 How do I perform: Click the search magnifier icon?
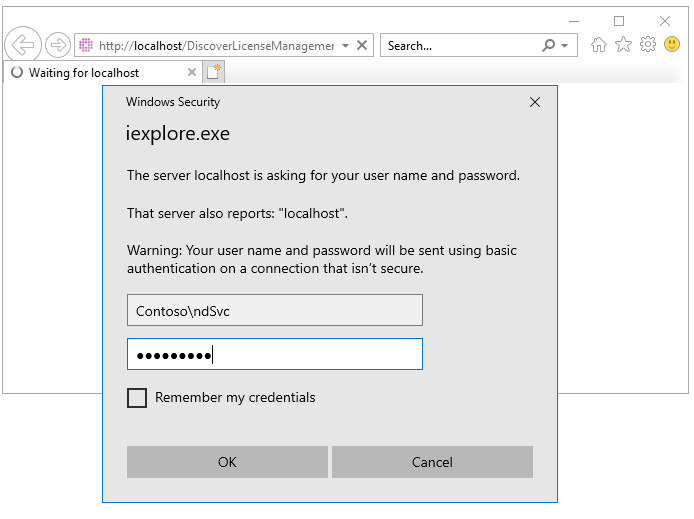click(x=548, y=46)
